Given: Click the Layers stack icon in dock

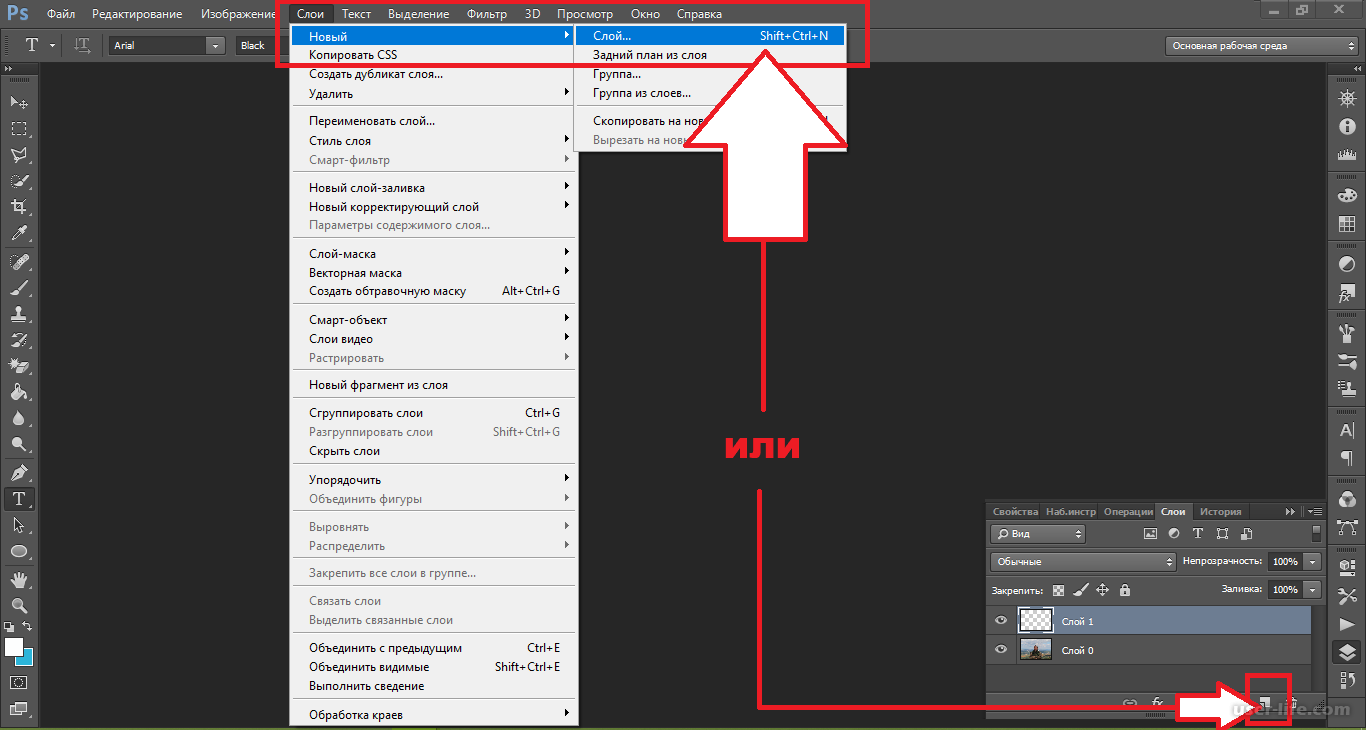Looking at the screenshot, I should [1346, 652].
